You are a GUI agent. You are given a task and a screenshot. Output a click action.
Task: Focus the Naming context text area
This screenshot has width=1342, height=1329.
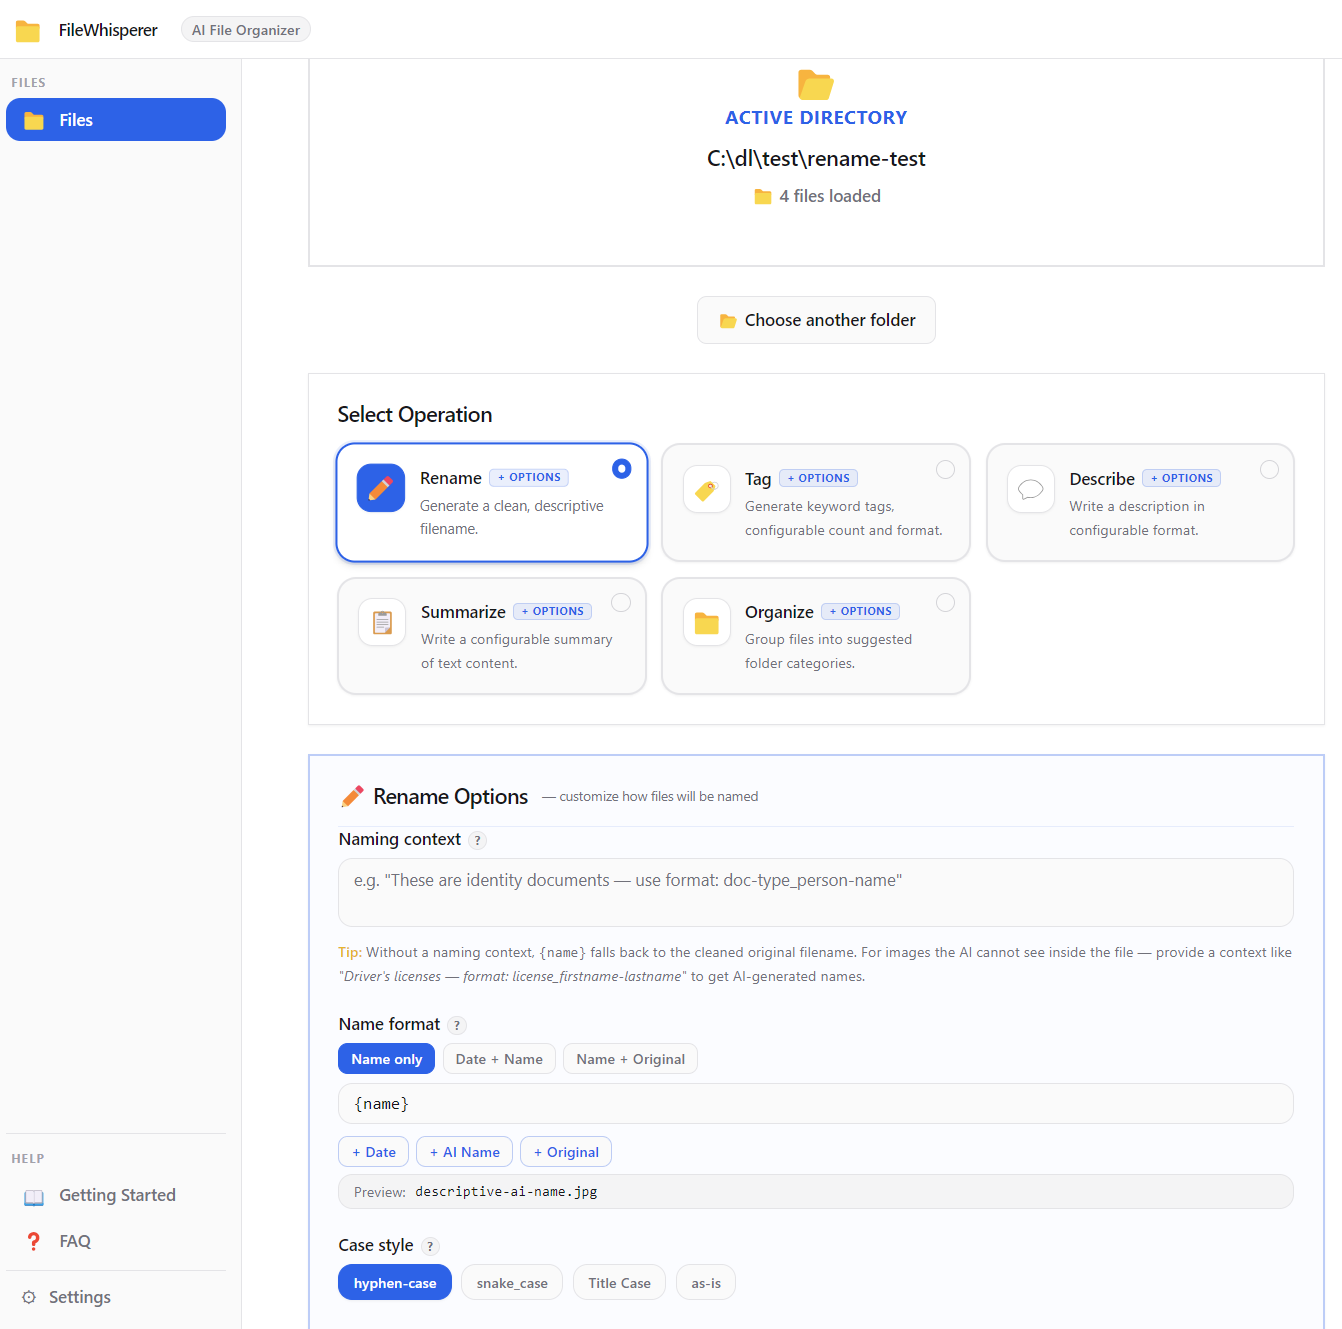click(816, 893)
